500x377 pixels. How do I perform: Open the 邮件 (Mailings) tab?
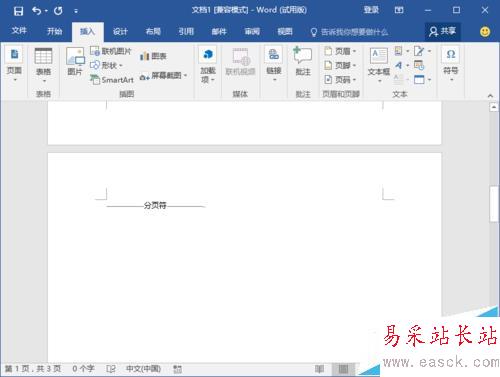[x=219, y=31]
